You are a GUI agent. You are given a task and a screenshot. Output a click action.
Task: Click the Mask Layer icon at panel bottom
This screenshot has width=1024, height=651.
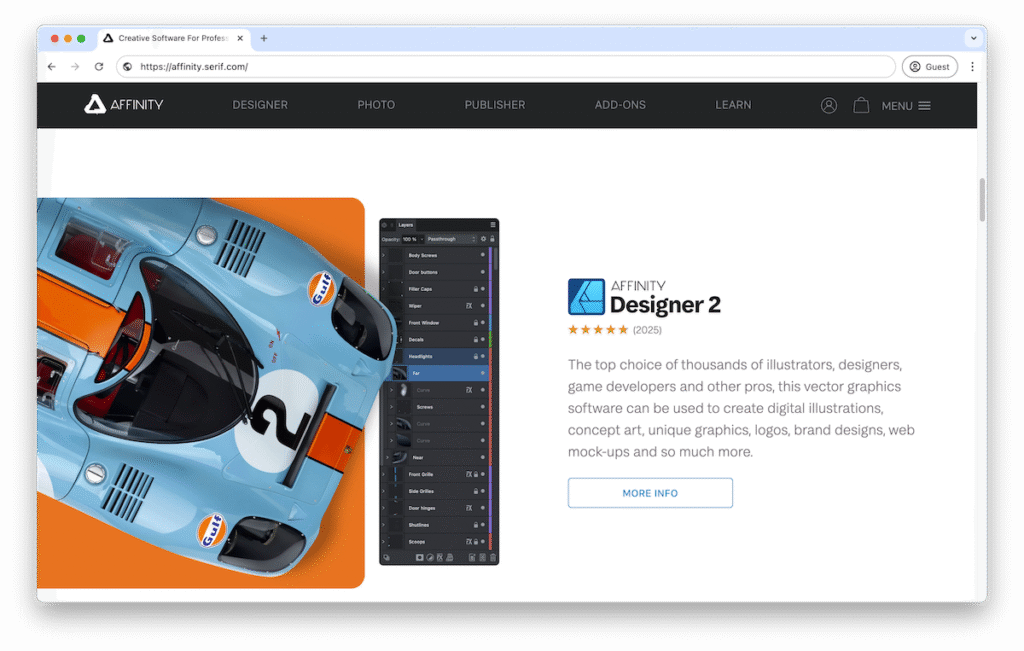(x=419, y=558)
